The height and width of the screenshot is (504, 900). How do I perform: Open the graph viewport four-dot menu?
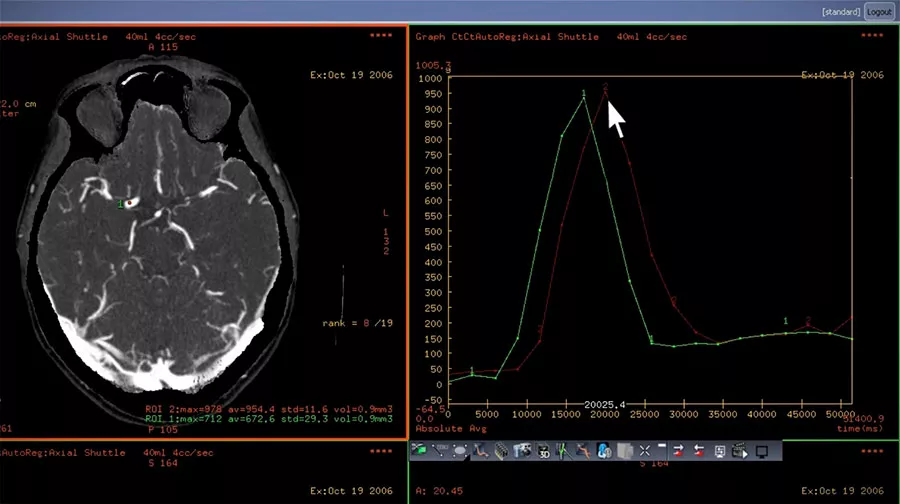pyautogui.click(x=872, y=36)
